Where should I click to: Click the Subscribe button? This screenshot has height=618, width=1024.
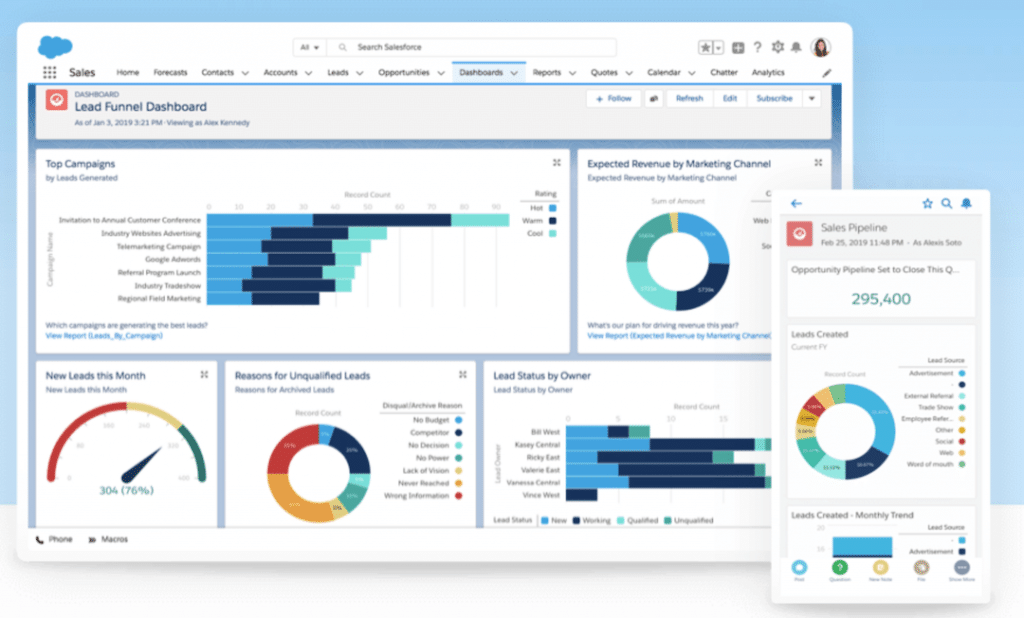tap(775, 99)
